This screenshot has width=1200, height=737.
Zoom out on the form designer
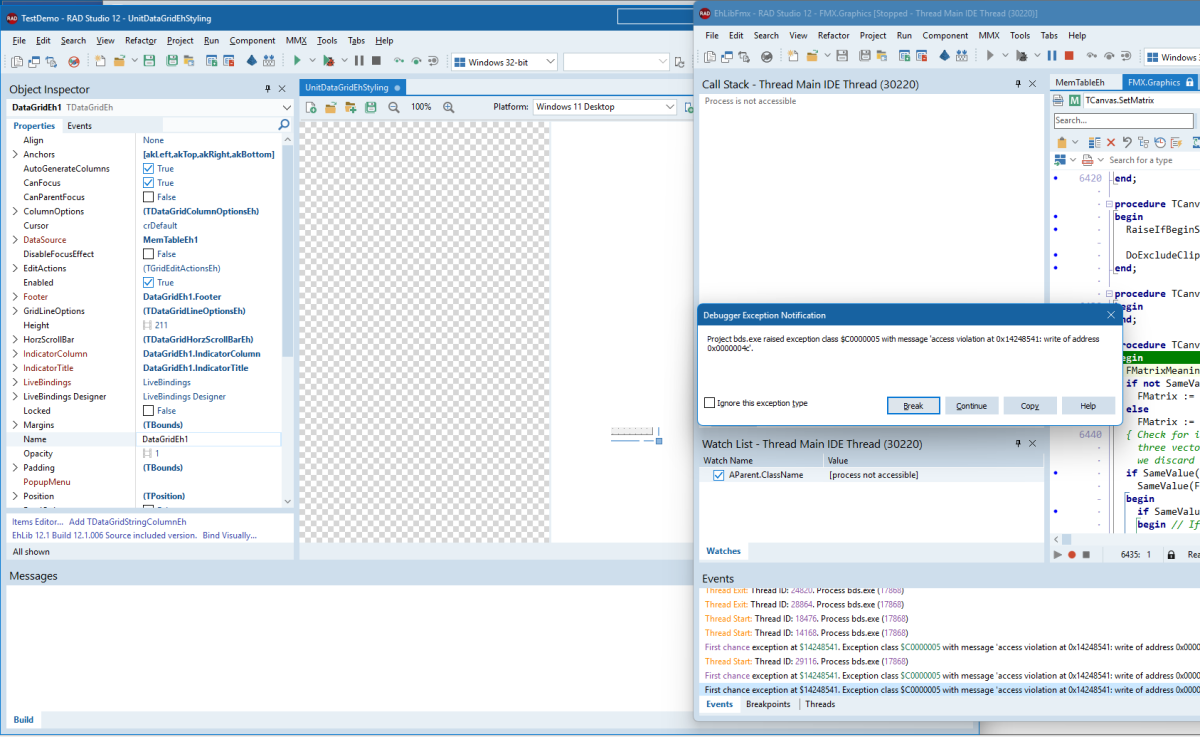tap(393, 107)
